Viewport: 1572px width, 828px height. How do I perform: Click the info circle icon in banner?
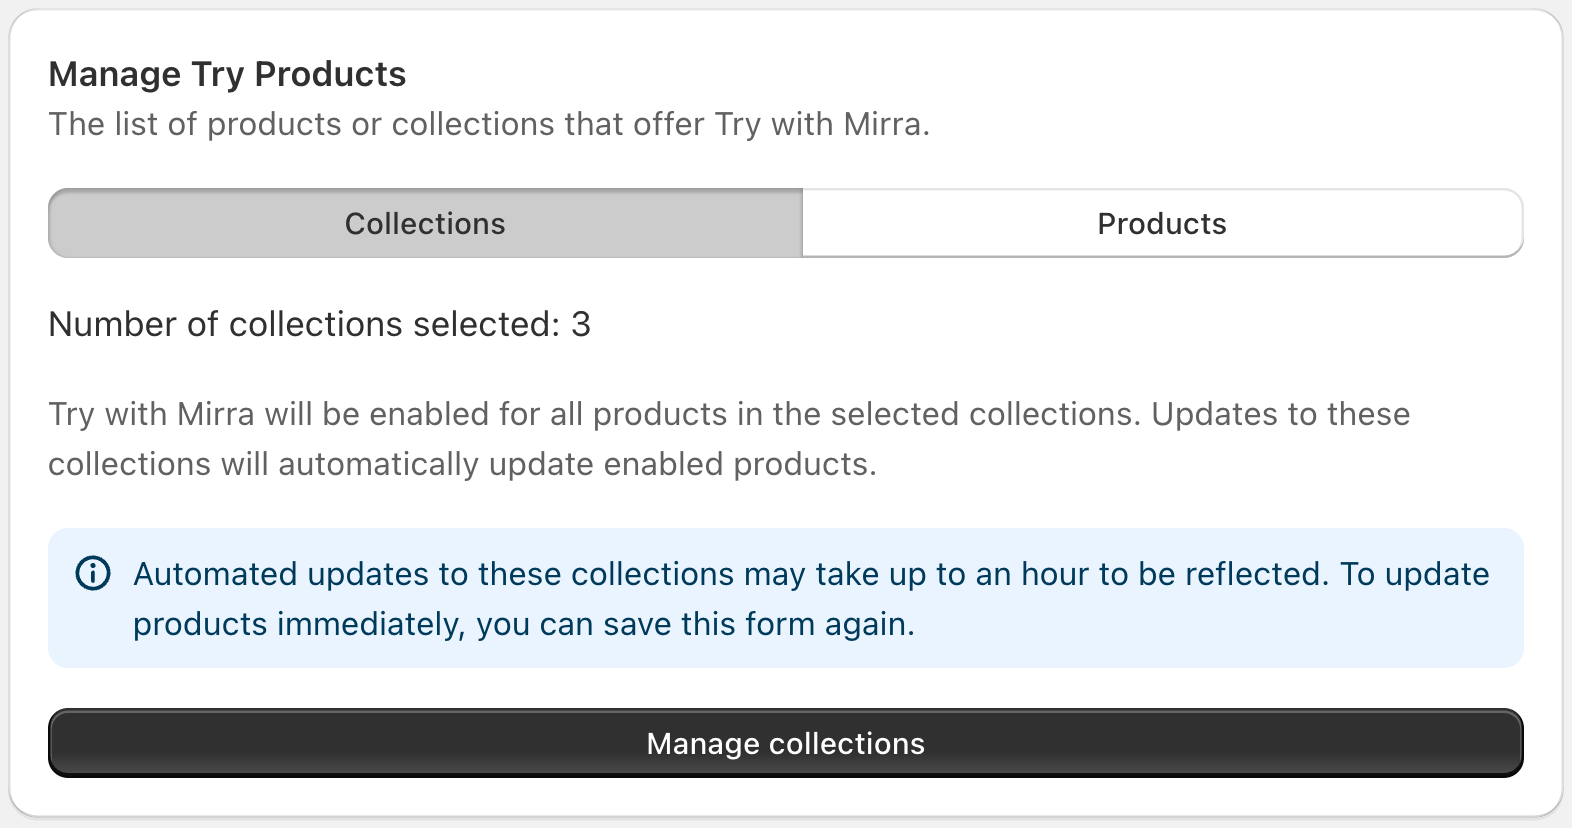93,574
